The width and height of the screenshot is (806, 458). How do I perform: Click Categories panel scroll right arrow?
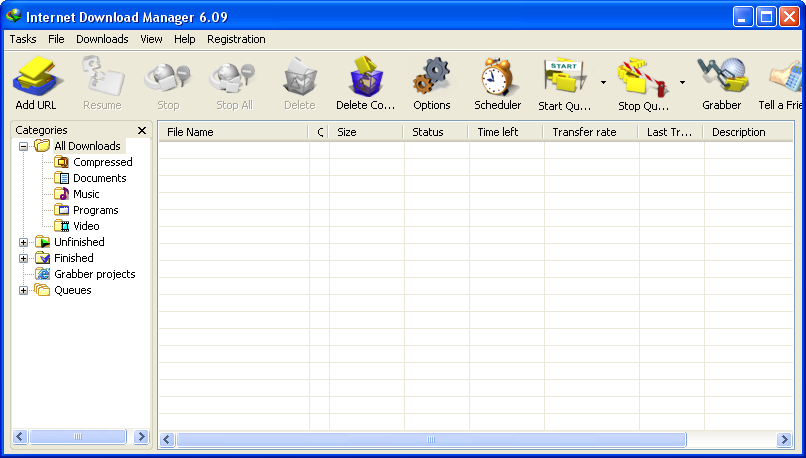[x=141, y=437]
